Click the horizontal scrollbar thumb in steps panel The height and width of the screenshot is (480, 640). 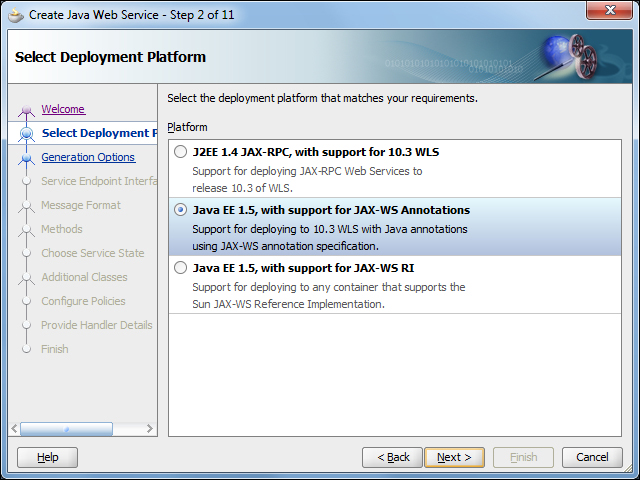click(66, 429)
